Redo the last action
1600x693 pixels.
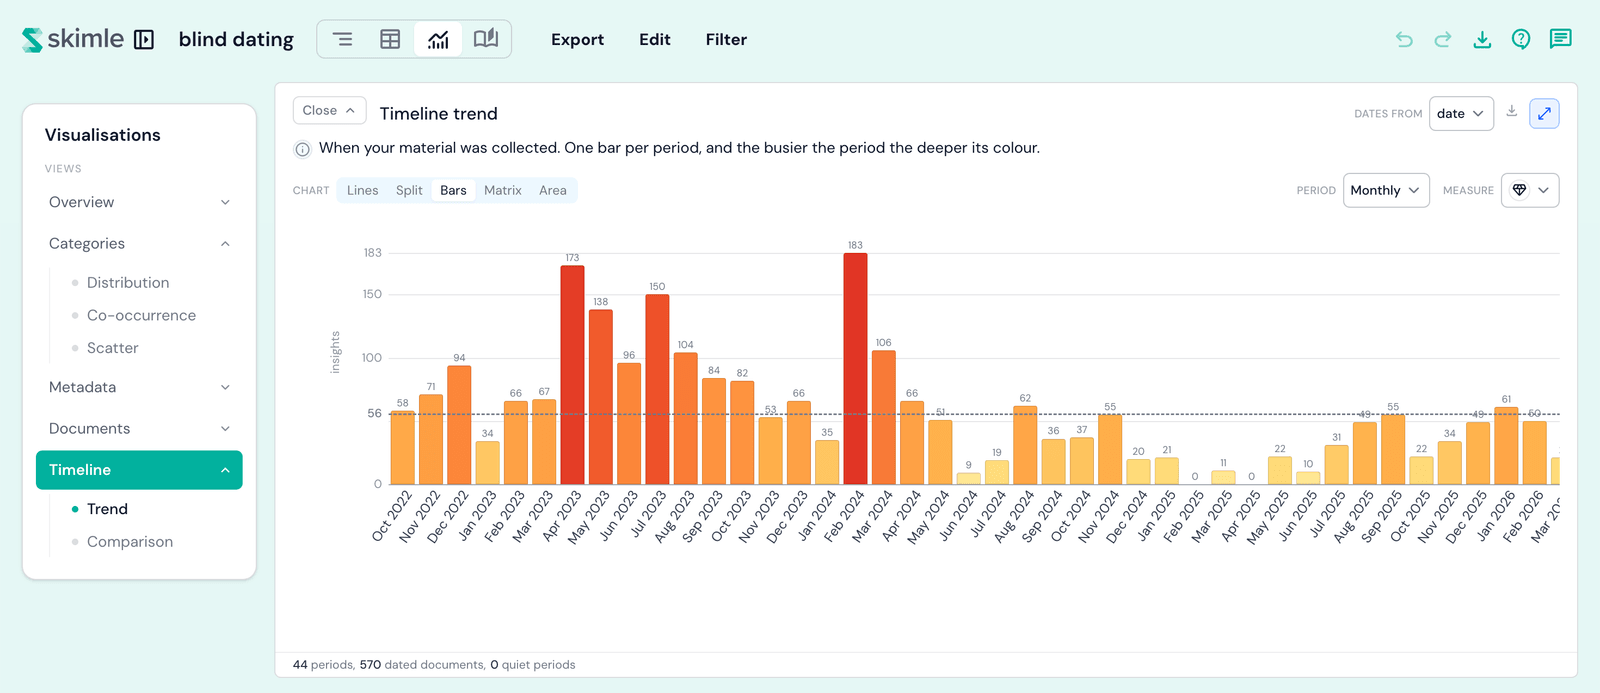pyautogui.click(x=1443, y=39)
